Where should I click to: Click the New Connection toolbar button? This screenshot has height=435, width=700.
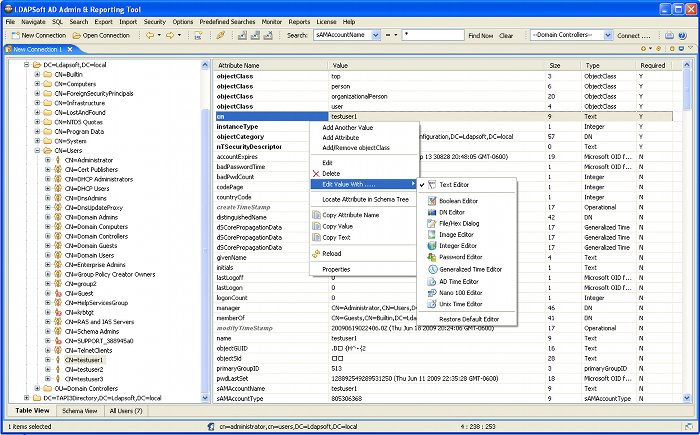[37, 35]
